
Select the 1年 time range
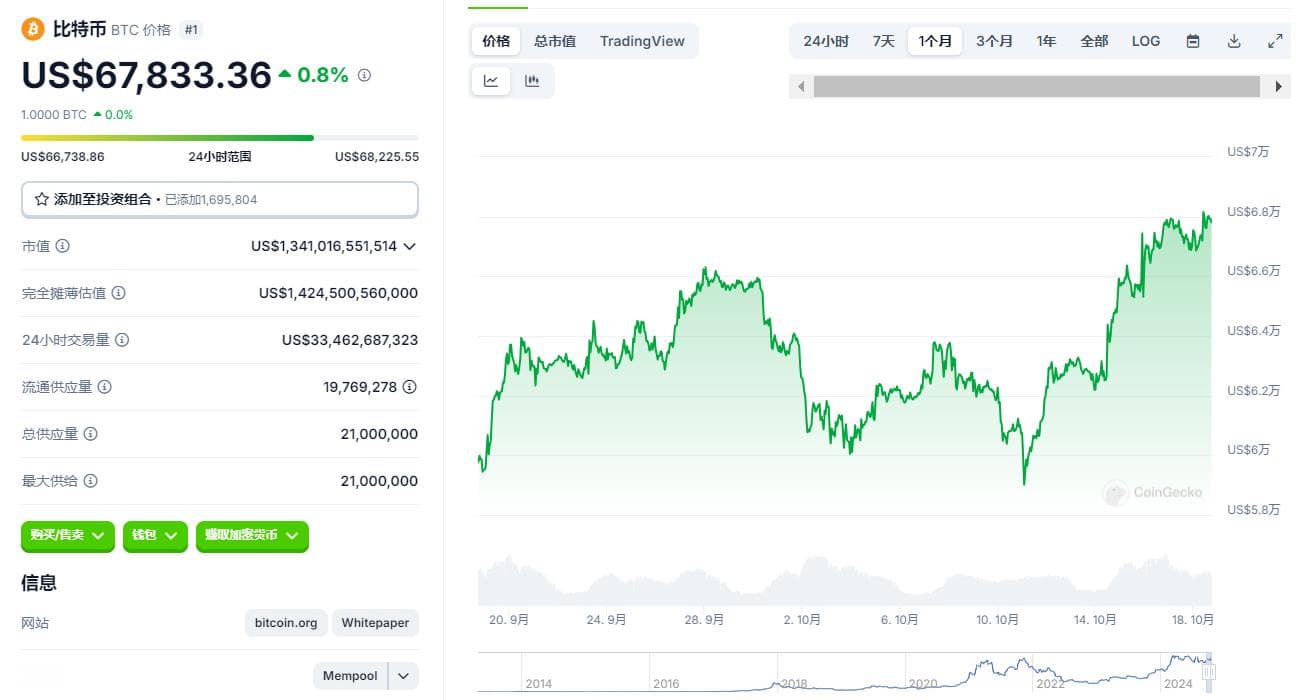[1046, 41]
